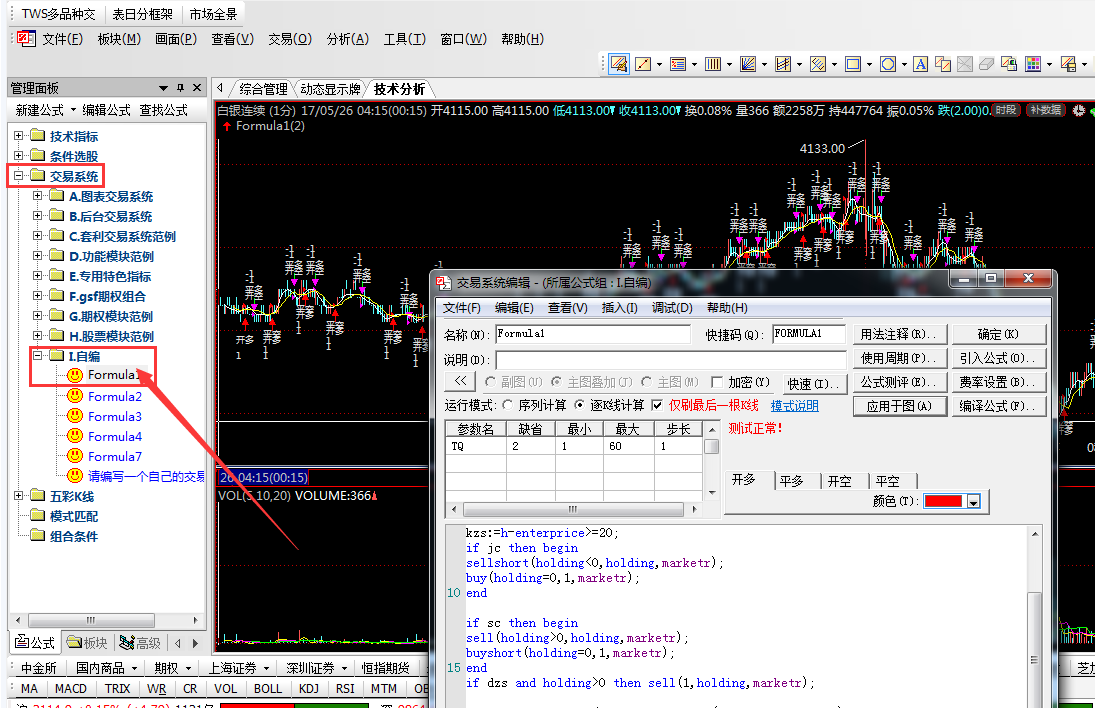Expand the 条件选股 tree node
The width and height of the screenshot is (1095, 708).
click(18, 155)
